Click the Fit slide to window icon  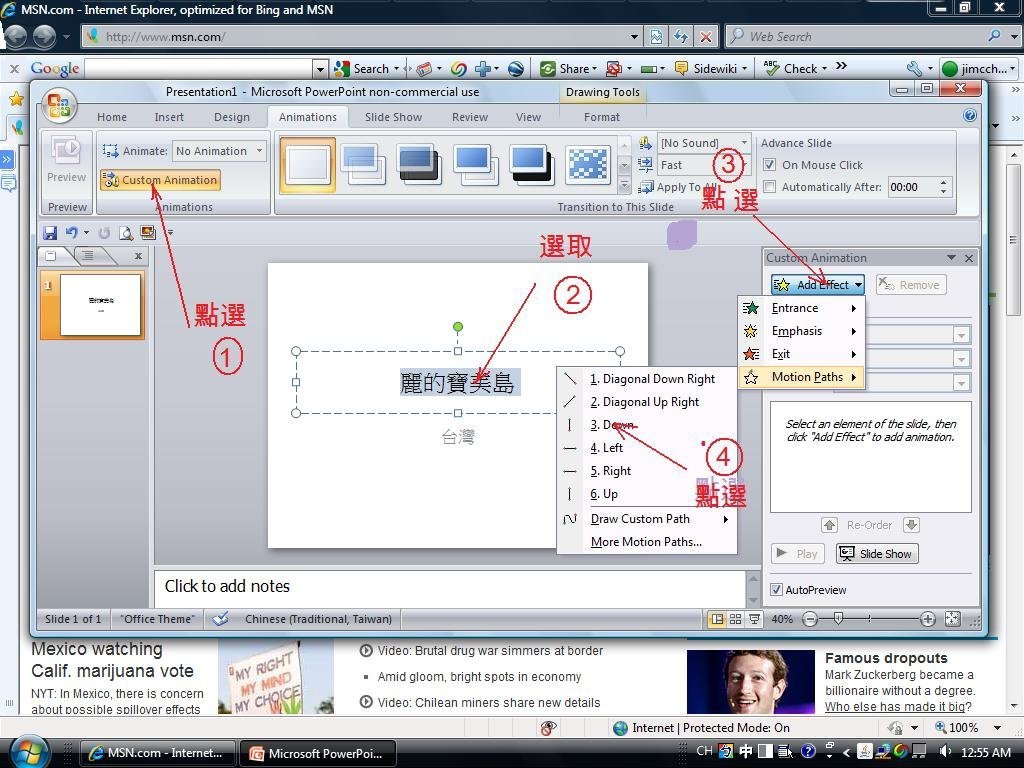(952, 618)
